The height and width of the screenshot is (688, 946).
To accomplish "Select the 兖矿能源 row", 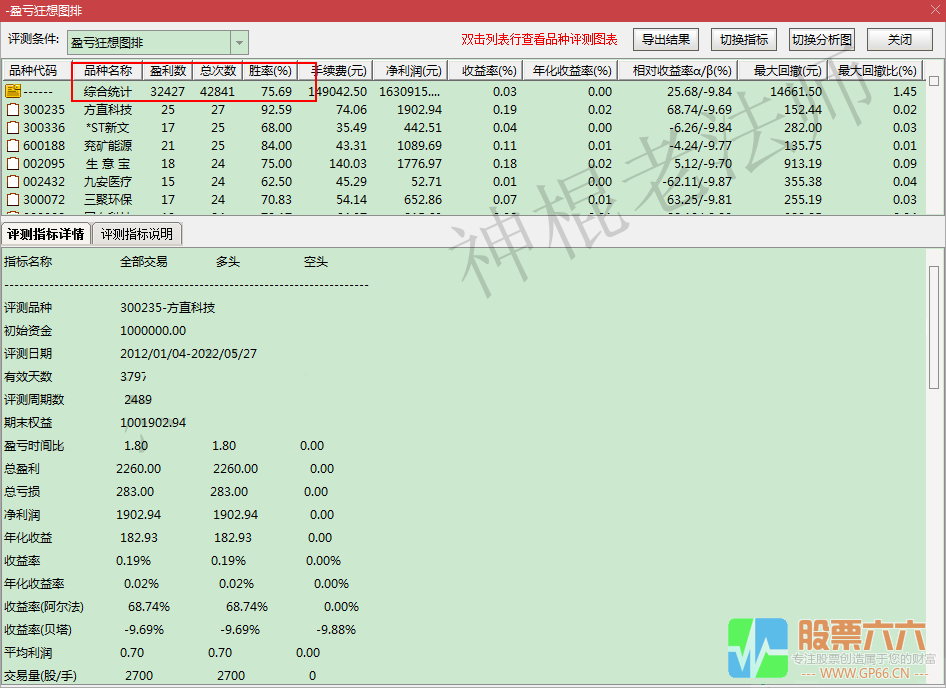I will (463, 146).
